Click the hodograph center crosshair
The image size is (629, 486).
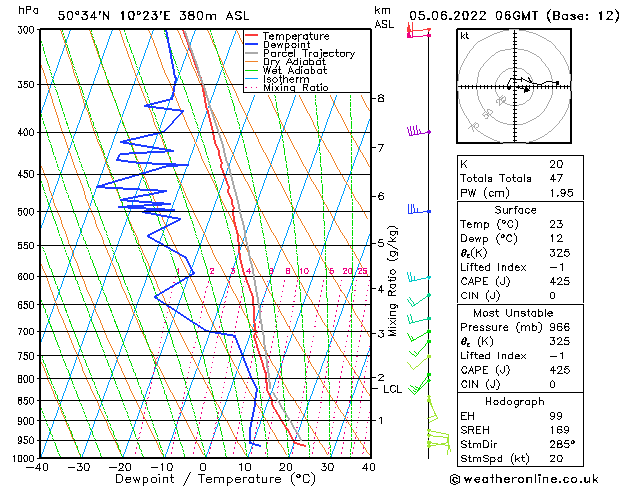point(515,87)
